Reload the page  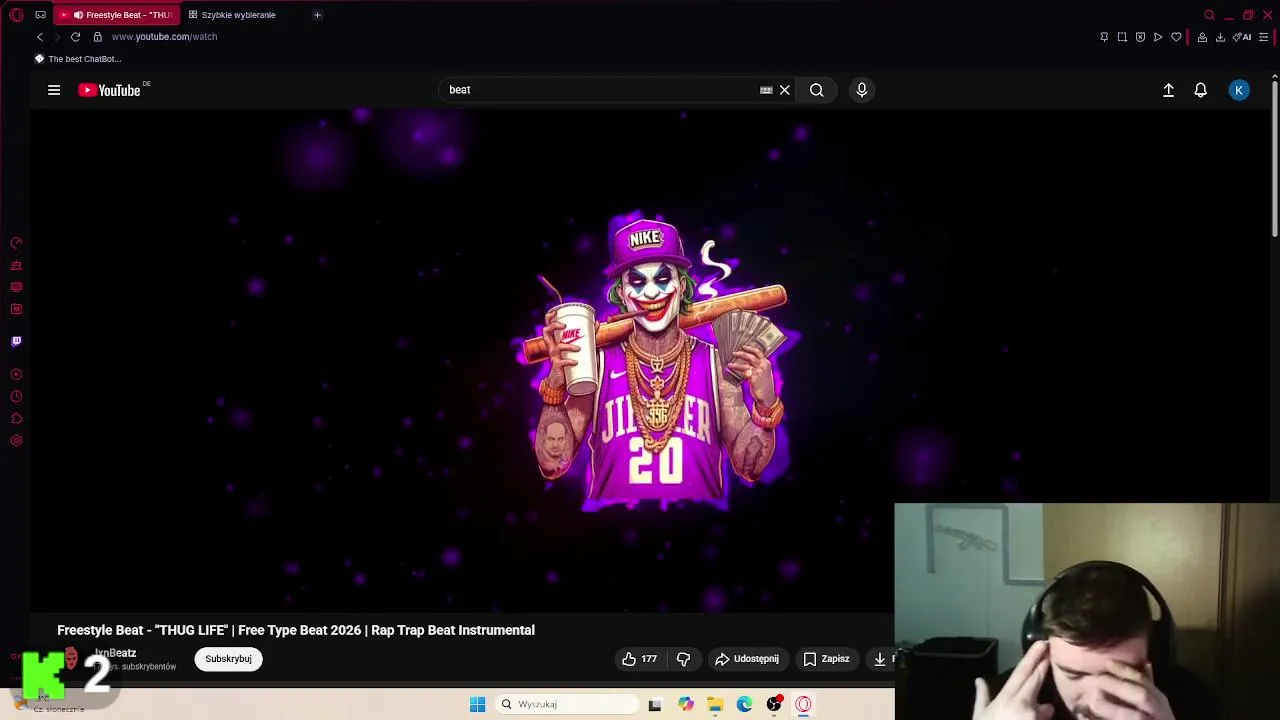point(75,37)
